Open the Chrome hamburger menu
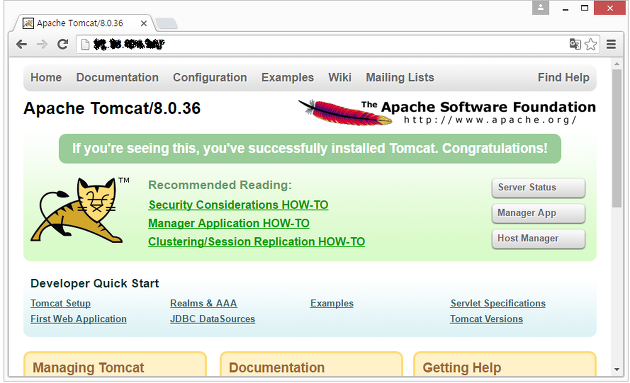This screenshot has width=630, height=383. pos(611,44)
